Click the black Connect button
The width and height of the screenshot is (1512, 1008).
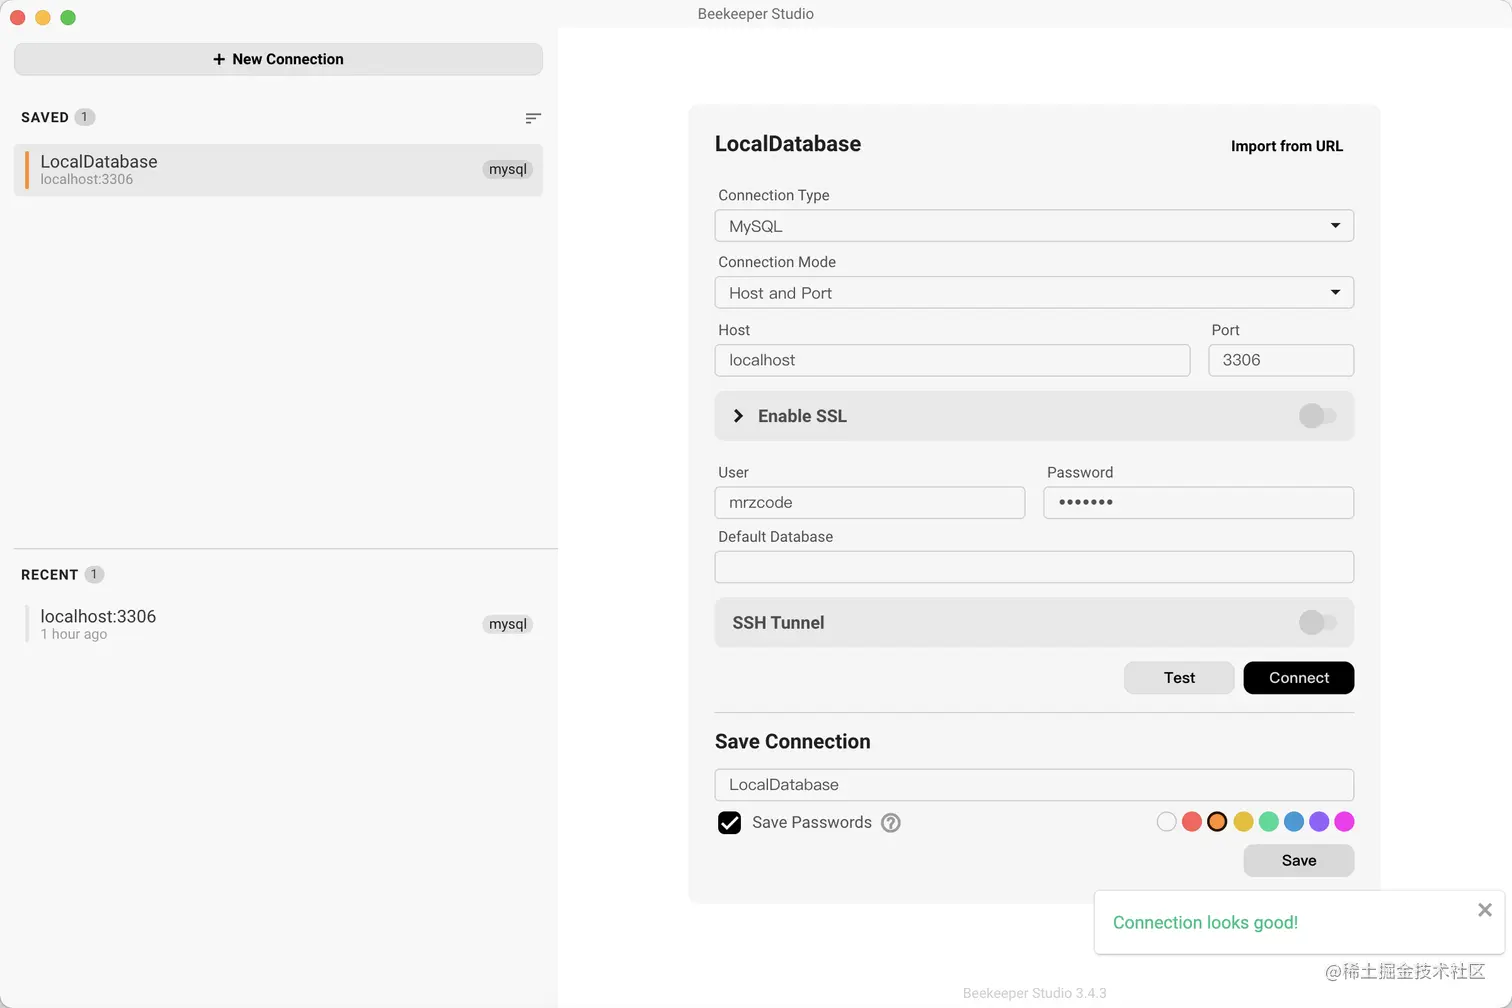click(1299, 678)
